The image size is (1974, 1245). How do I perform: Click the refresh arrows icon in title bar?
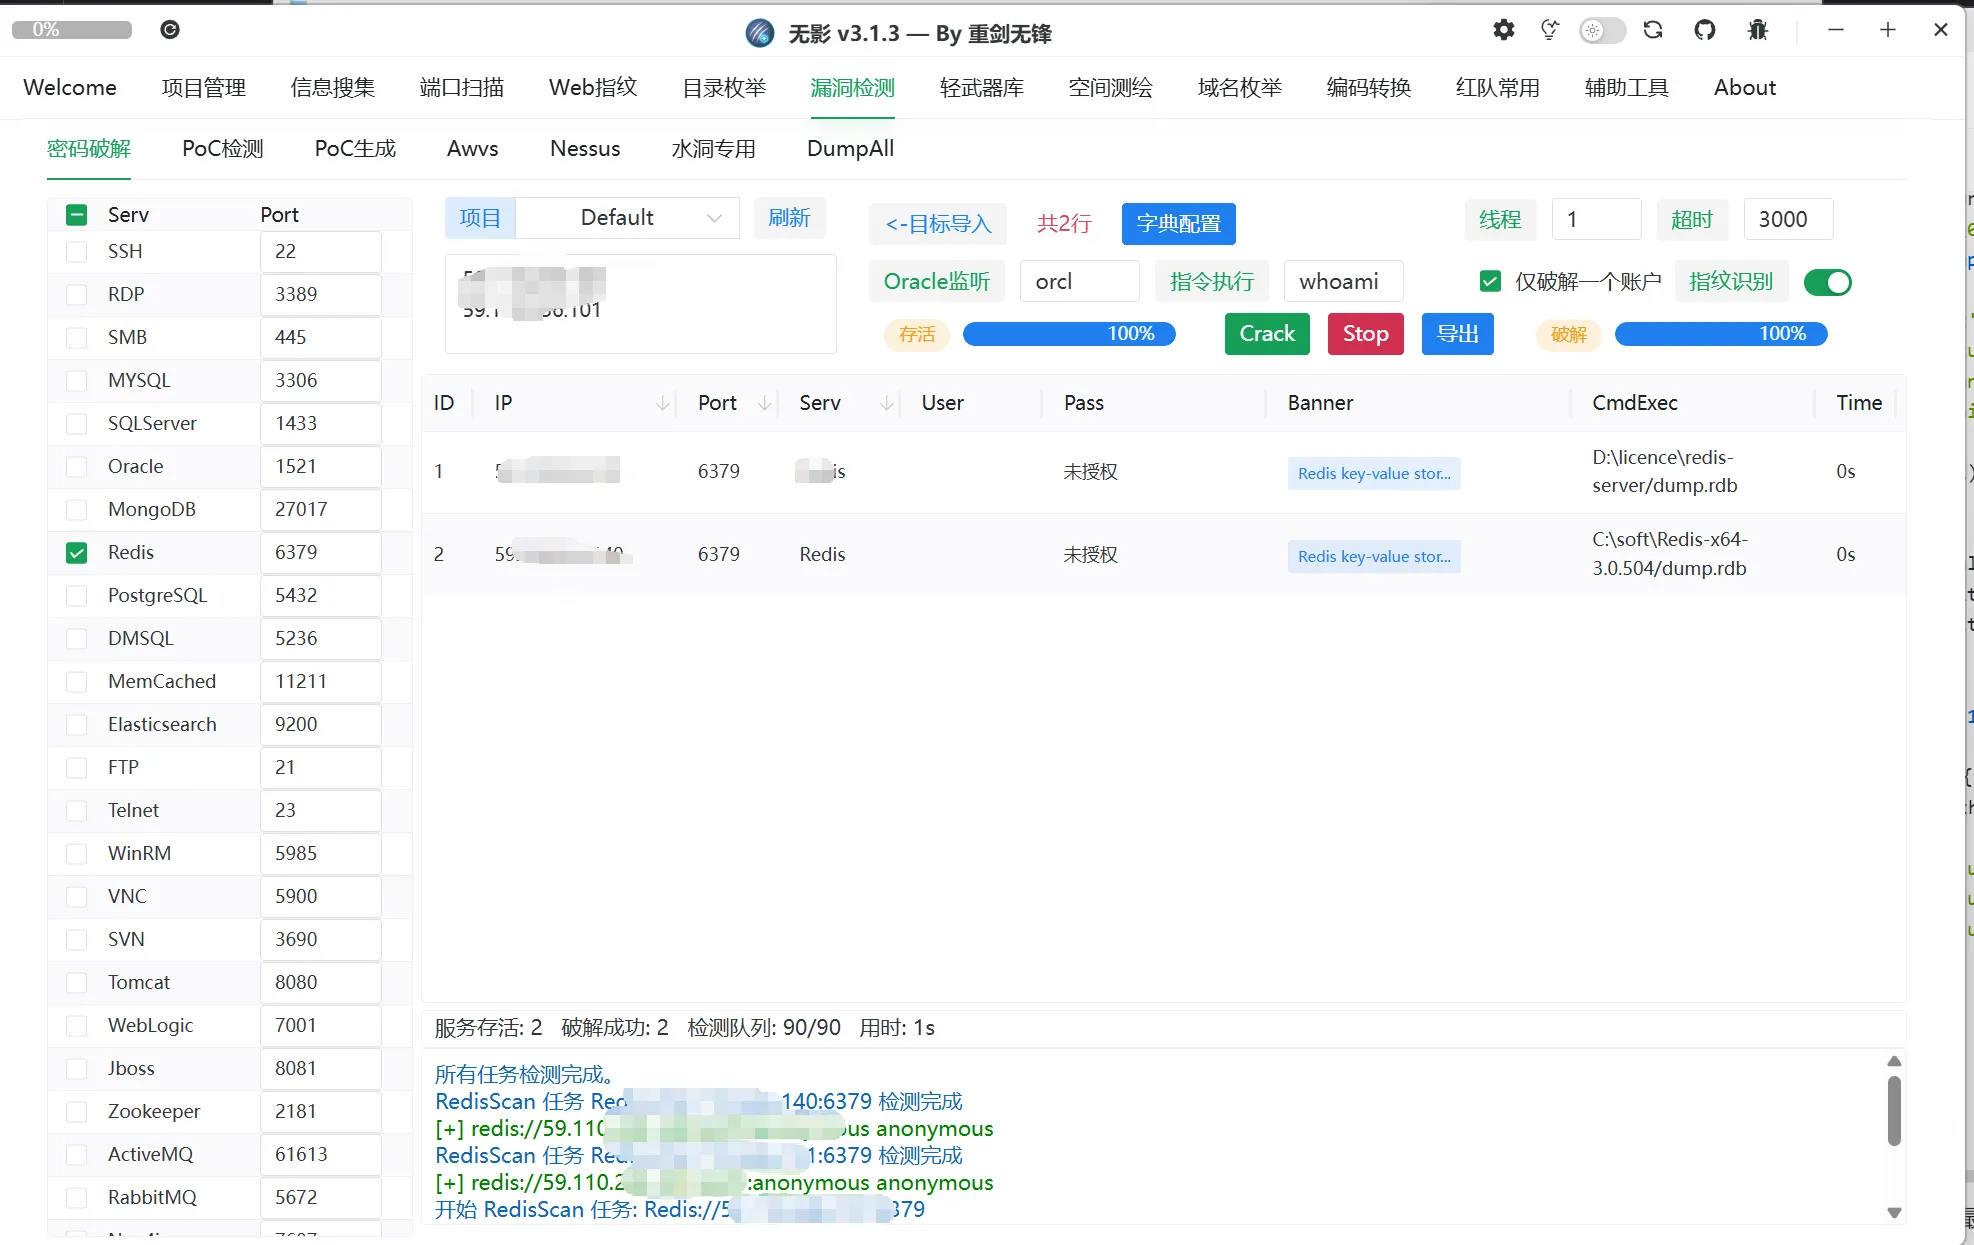point(1653,30)
